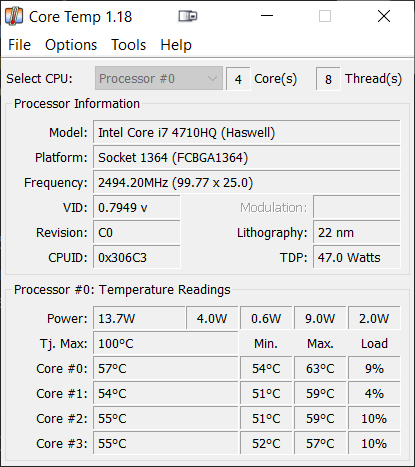415x467 pixels.
Task: Click the total Power value 13.7W
Action: point(139,318)
